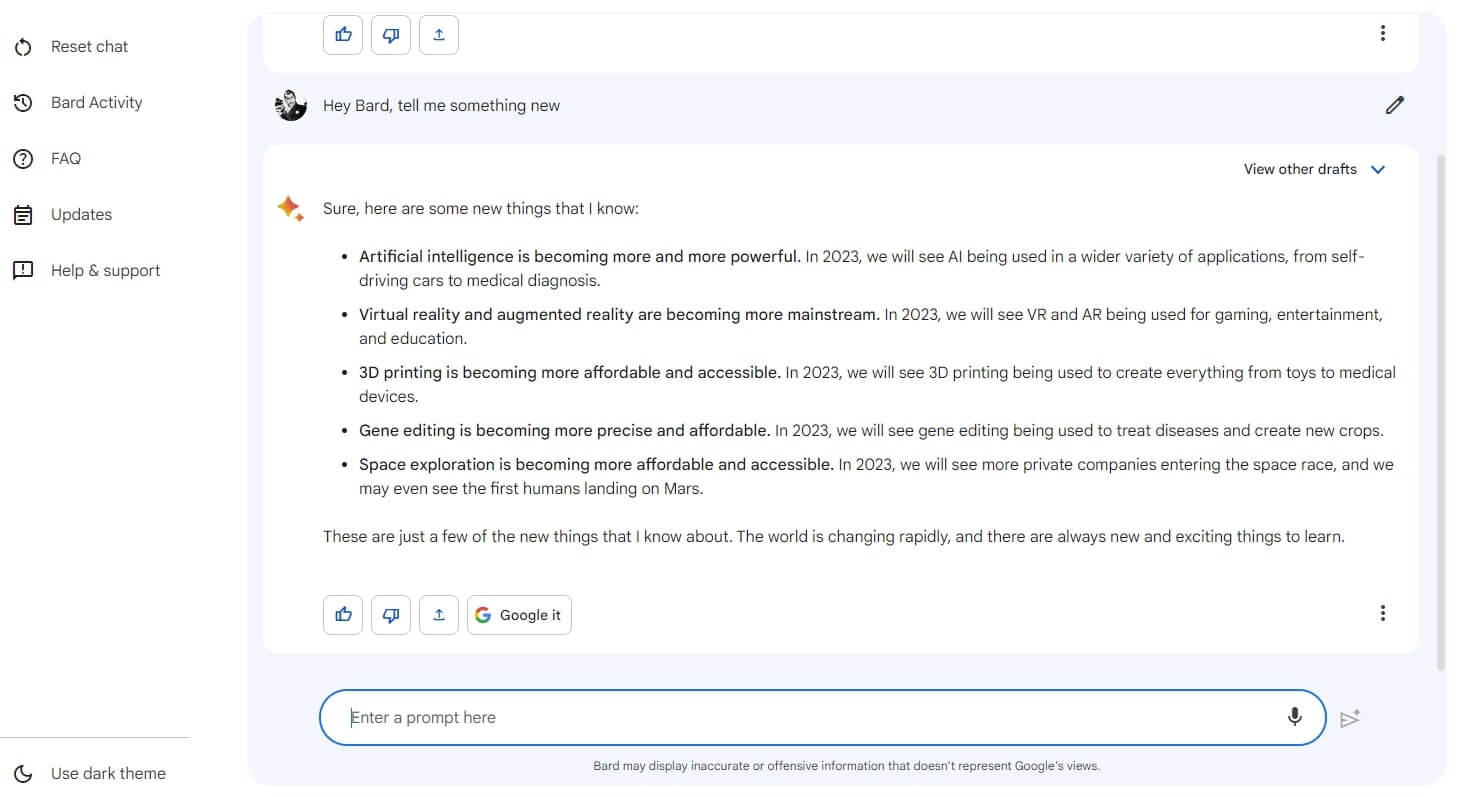The width and height of the screenshot is (1464, 797).
Task: Click the text 'Hey Bard, tell me something new'
Action: 441,105
